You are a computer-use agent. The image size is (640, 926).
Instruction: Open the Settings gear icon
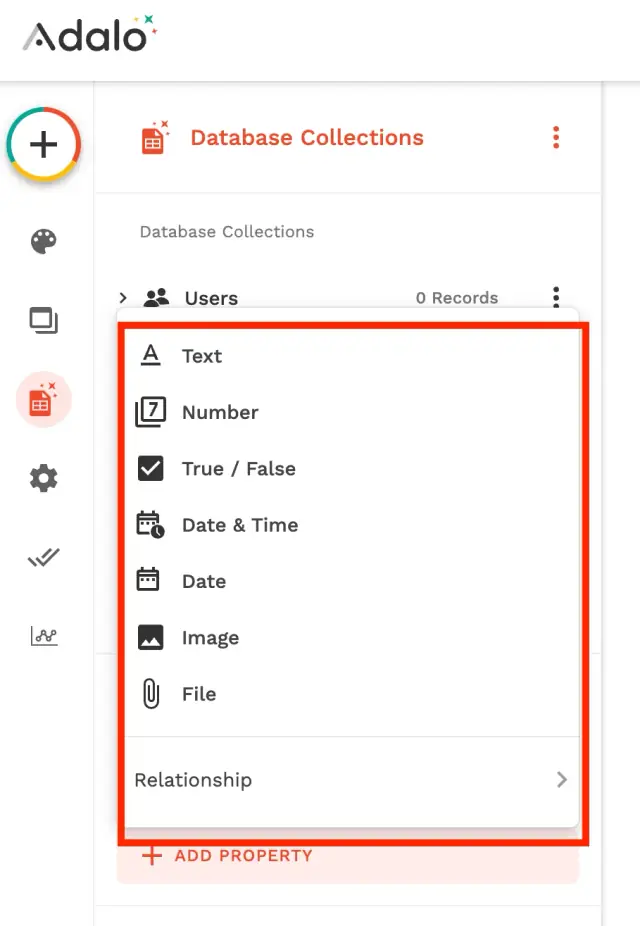coord(44,479)
